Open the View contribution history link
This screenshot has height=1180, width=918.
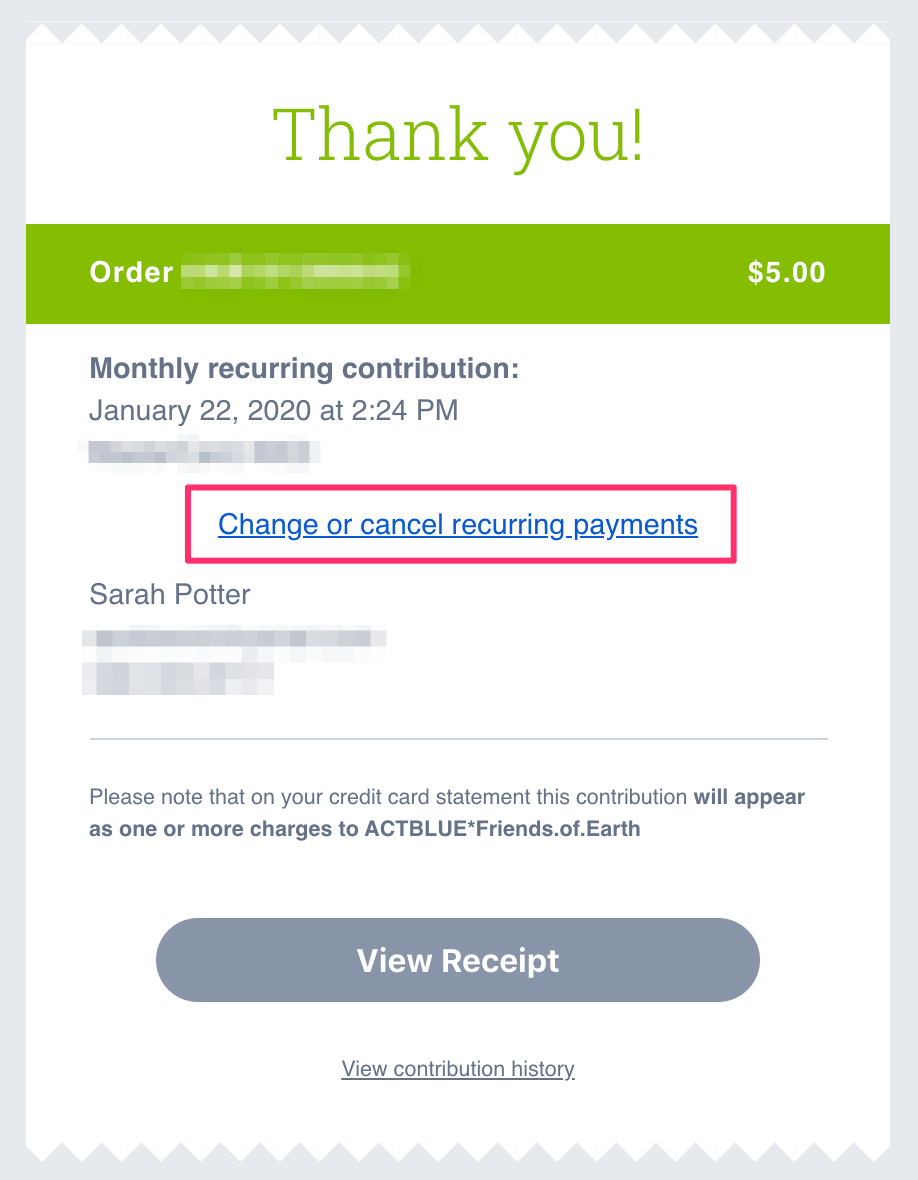[x=457, y=1069]
